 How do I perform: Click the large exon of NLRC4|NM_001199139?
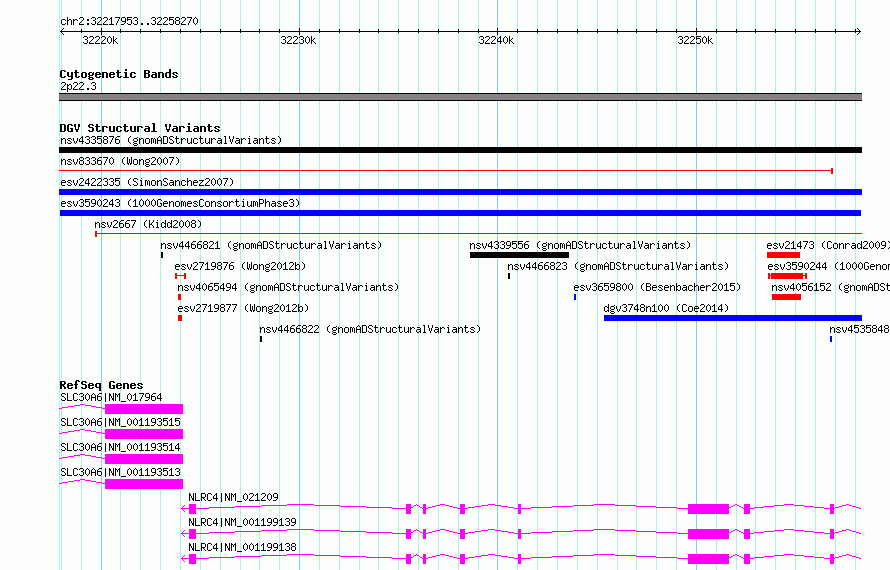click(708, 534)
